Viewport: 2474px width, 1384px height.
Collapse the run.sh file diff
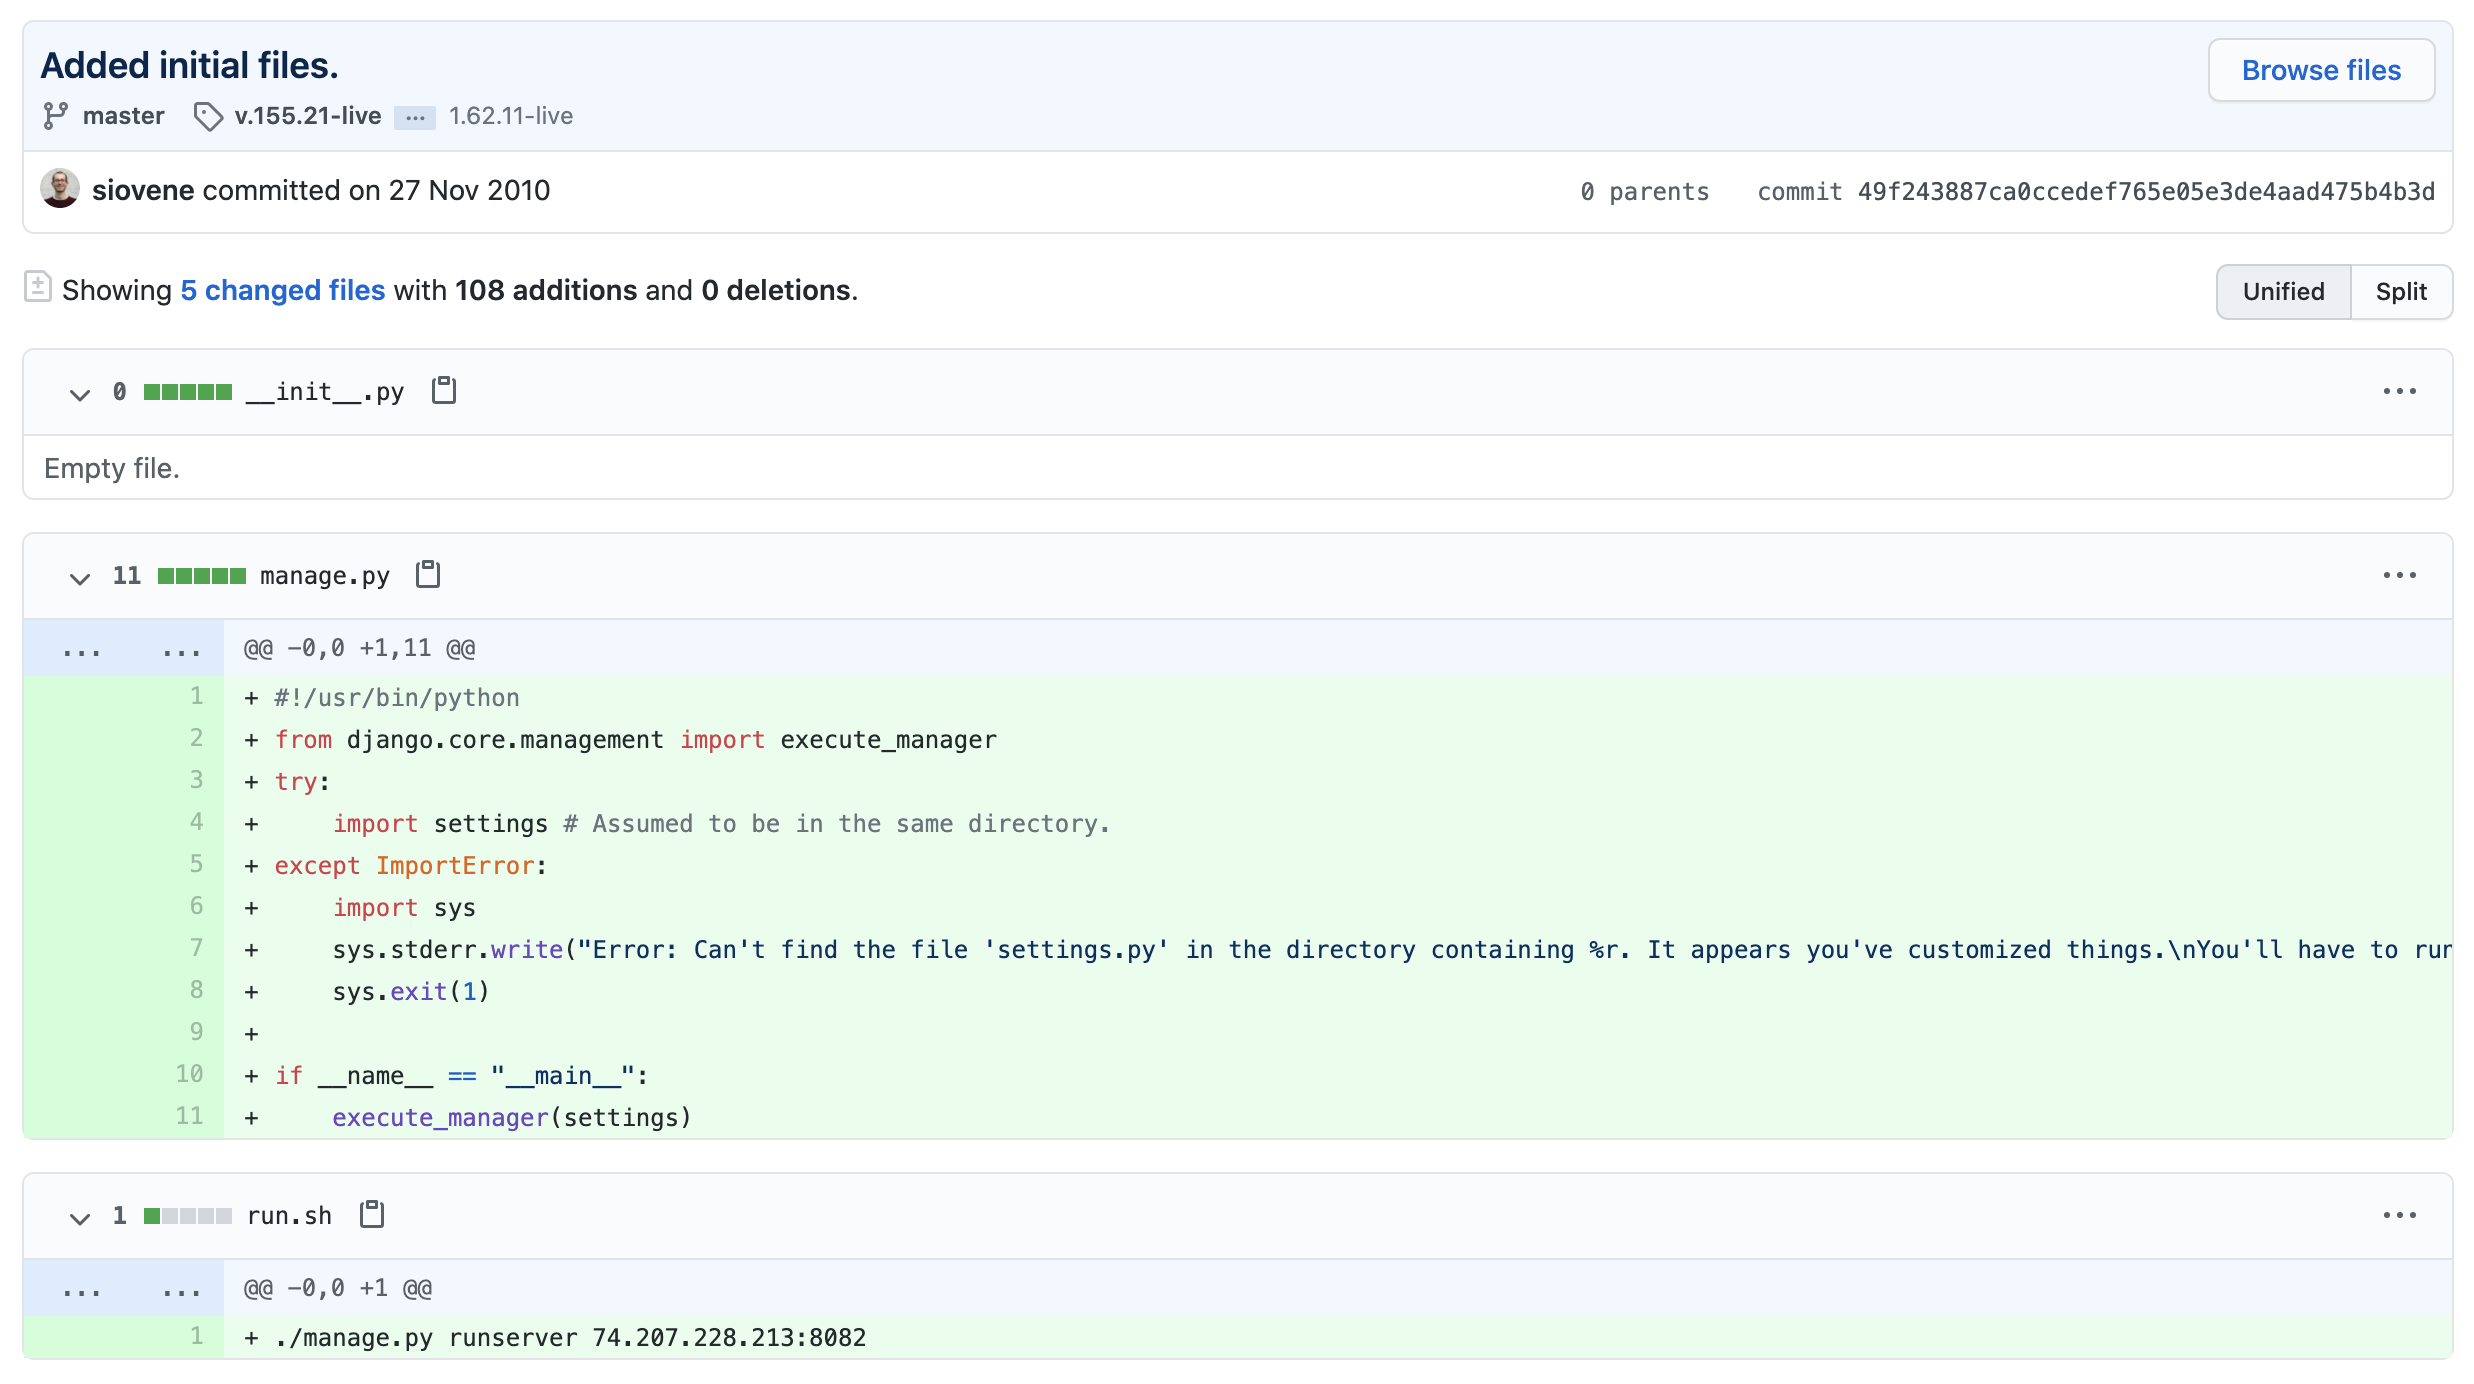(80, 1217)
